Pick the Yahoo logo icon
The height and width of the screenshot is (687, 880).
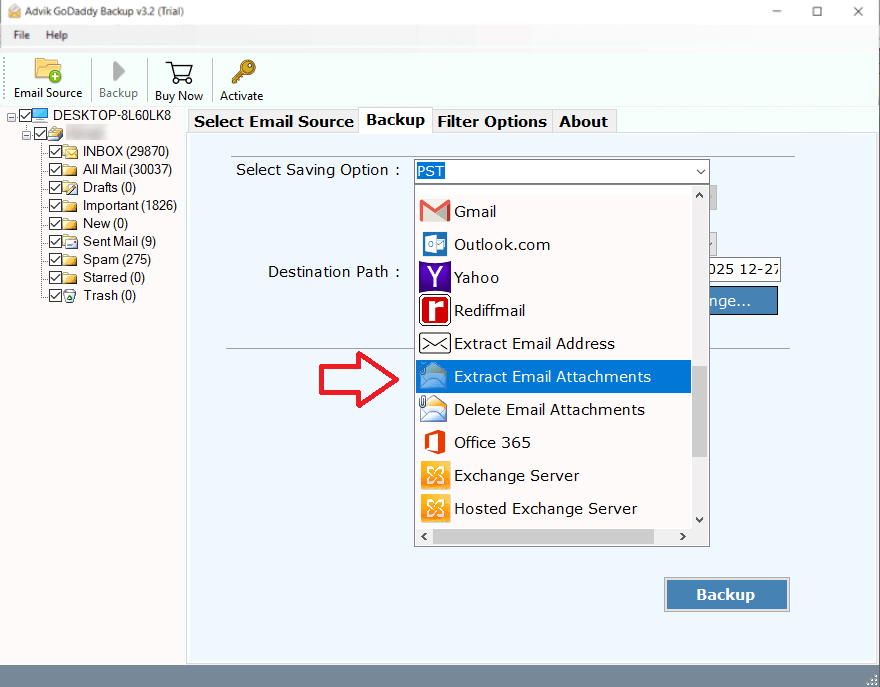click(x=435, y=277)
